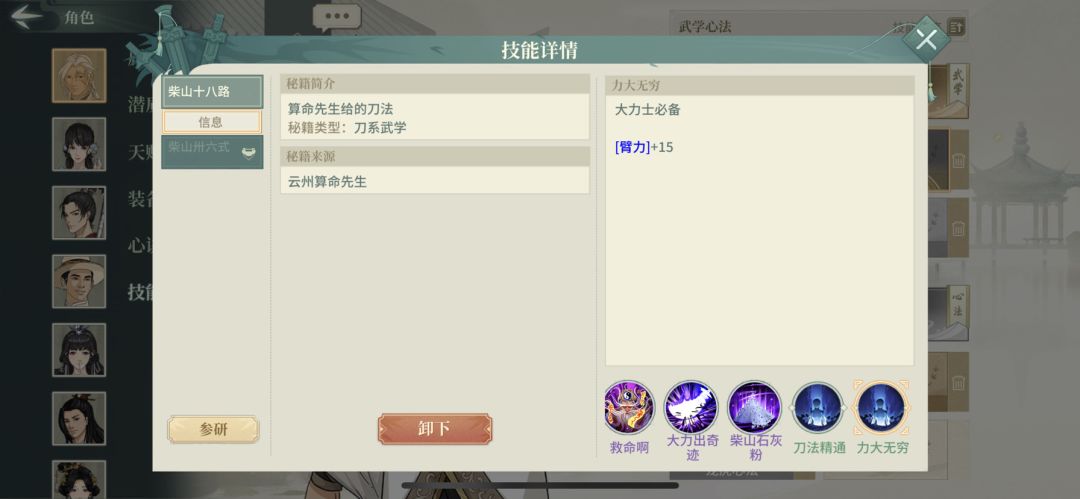Choose the female portrait with blue hairpin
This screenshot has height=499, width=1080.
tap(79, 350)
